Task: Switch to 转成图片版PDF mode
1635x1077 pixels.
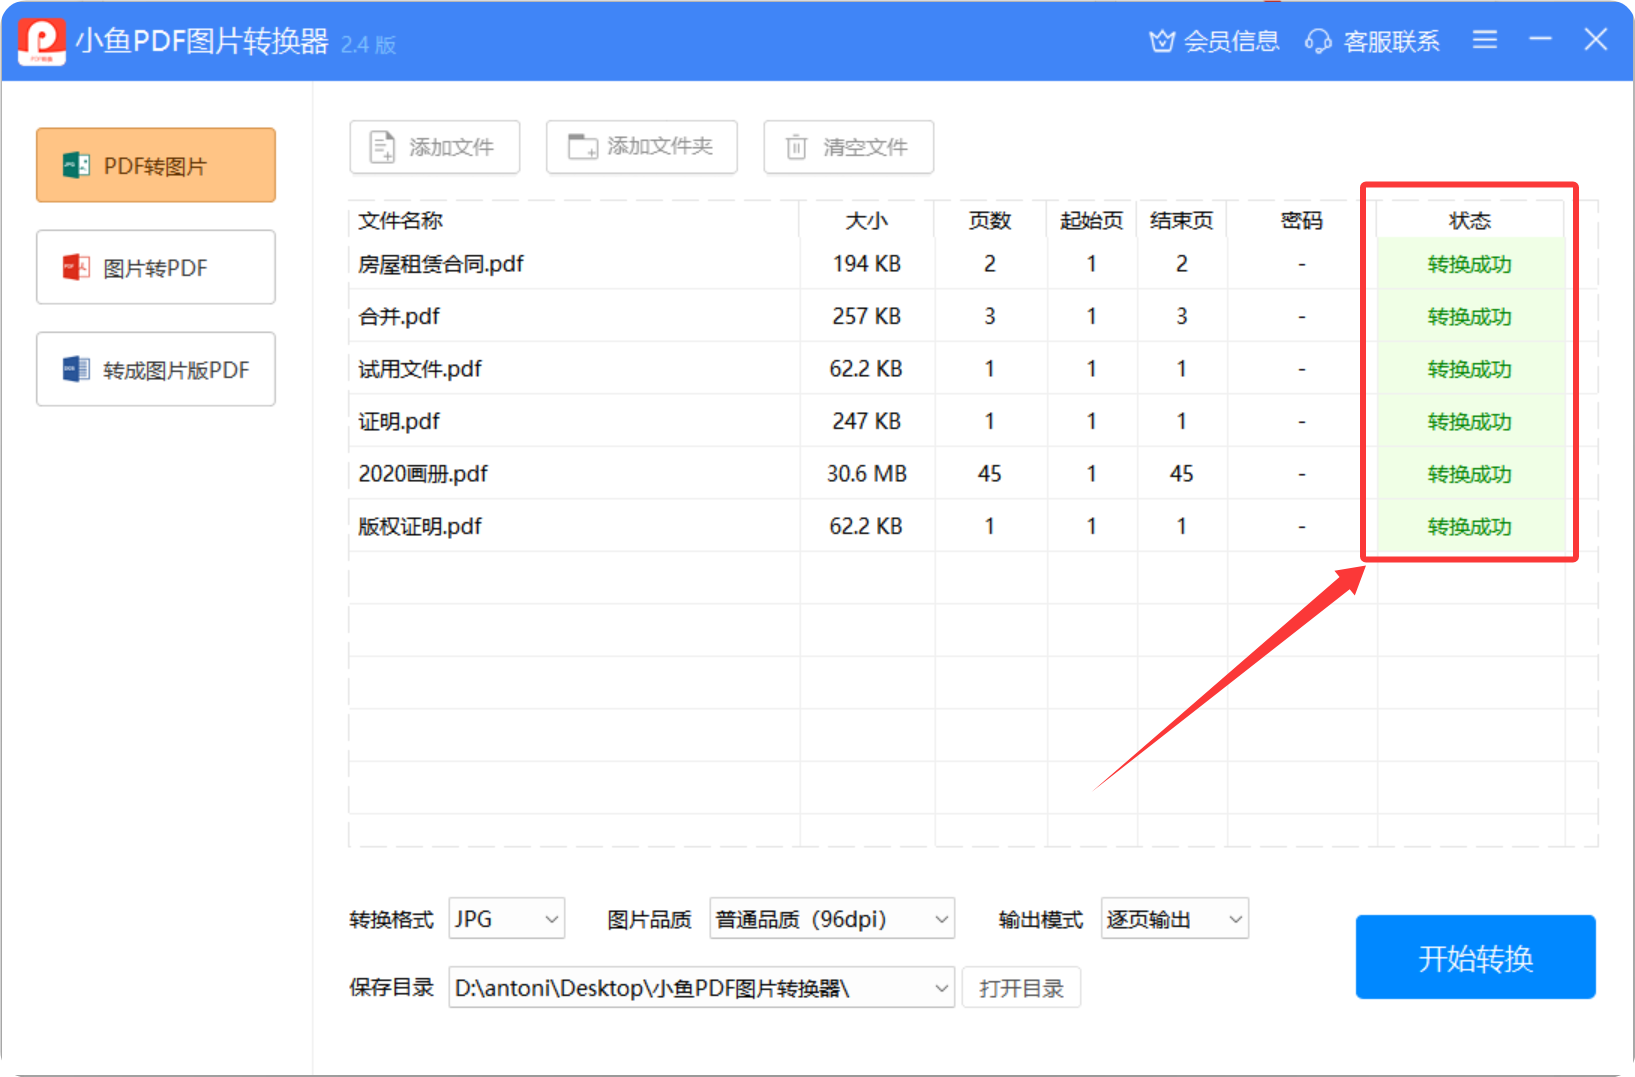Action: point(156,370)
